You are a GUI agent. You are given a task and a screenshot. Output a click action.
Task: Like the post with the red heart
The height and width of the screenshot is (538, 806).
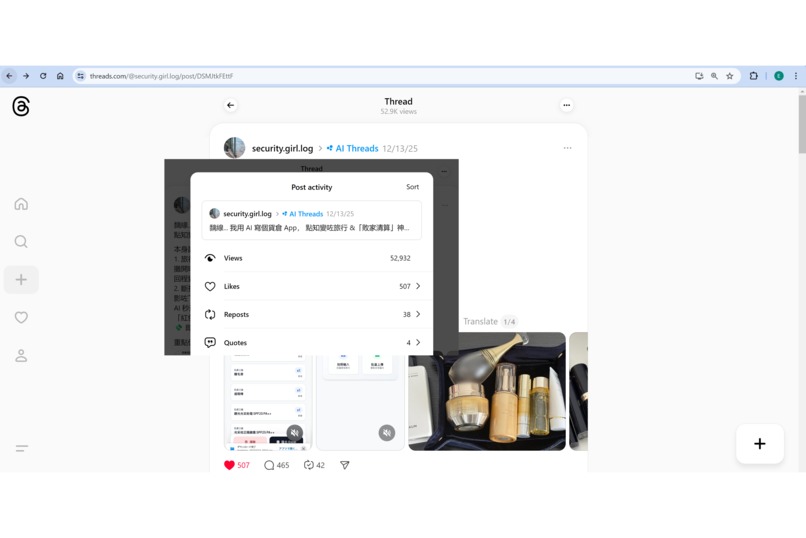click(x=229, y=465)
